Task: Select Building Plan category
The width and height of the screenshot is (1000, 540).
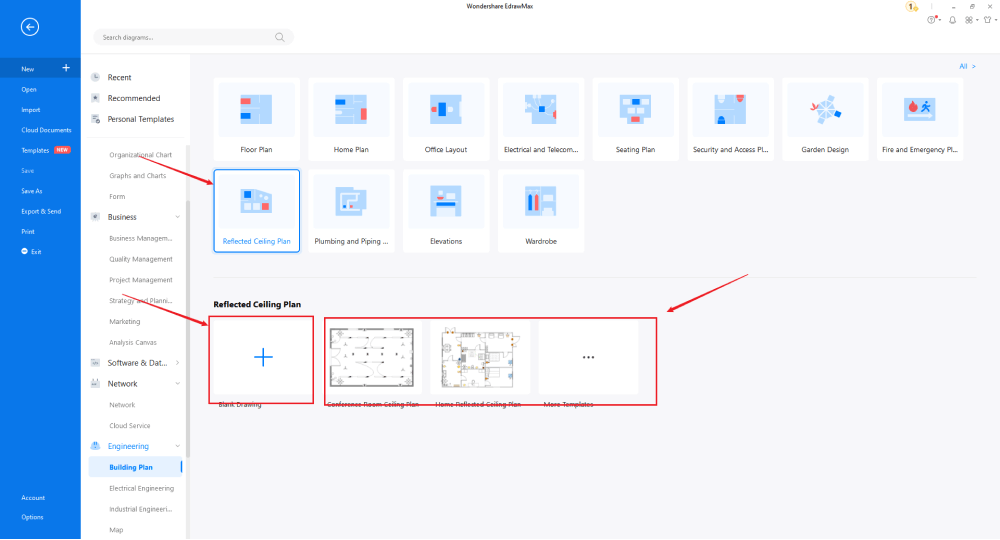Action: coord(135,467)
